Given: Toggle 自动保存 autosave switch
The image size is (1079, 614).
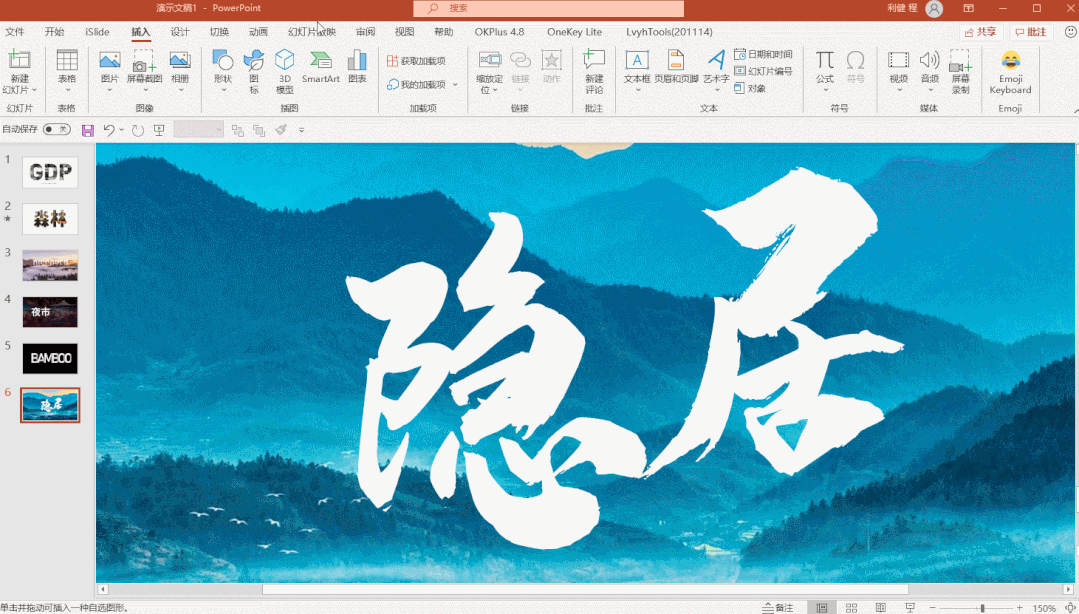Looking at the screenshot, I should [x=56, y=129].
